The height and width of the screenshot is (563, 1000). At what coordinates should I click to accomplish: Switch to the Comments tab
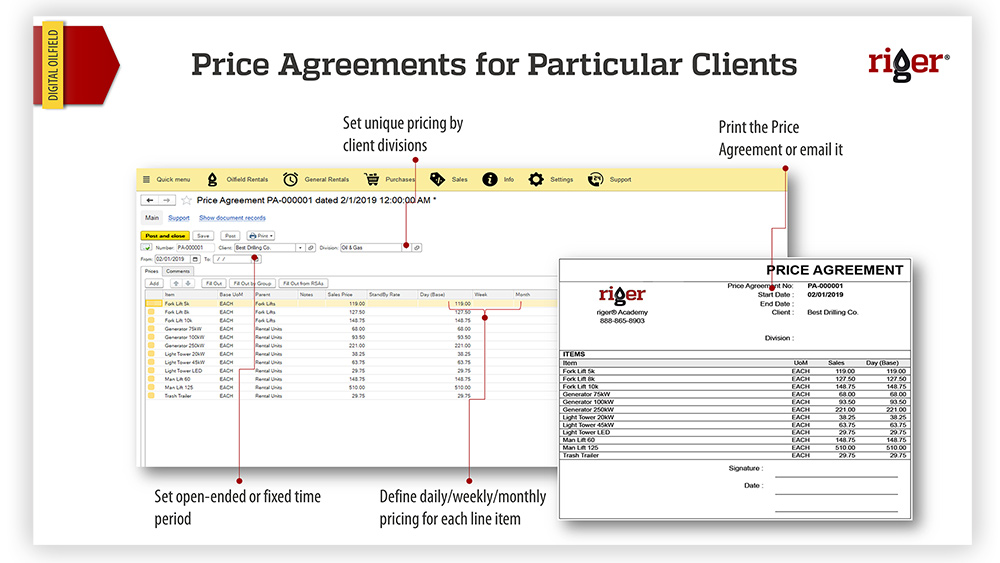pyautogui.click(x=178, y=271)
